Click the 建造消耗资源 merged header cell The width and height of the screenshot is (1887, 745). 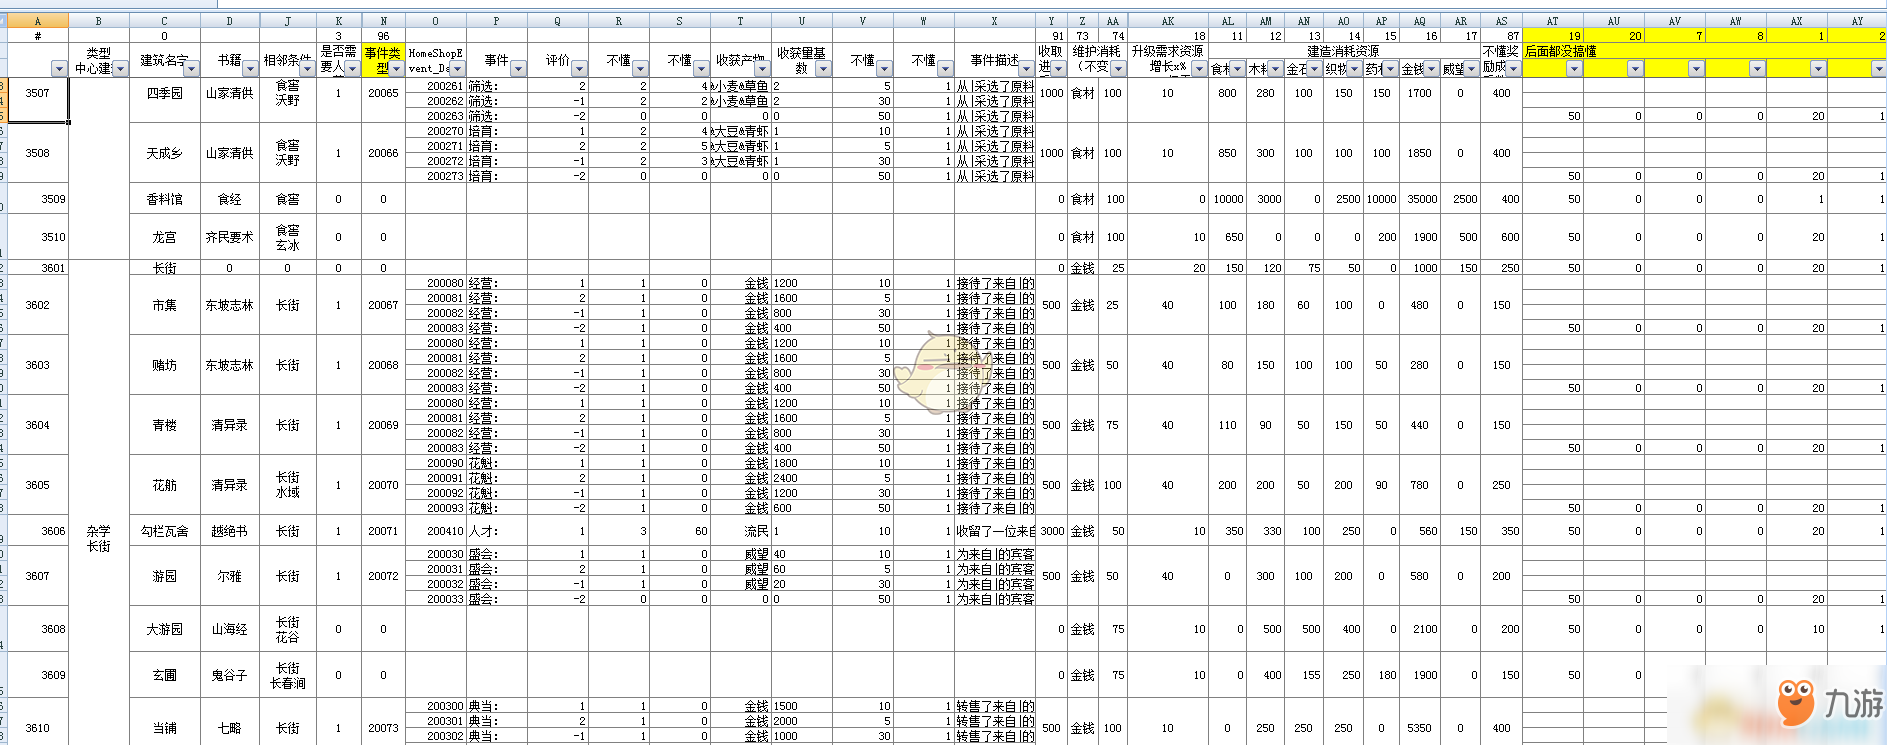(x=1344, y=51)
